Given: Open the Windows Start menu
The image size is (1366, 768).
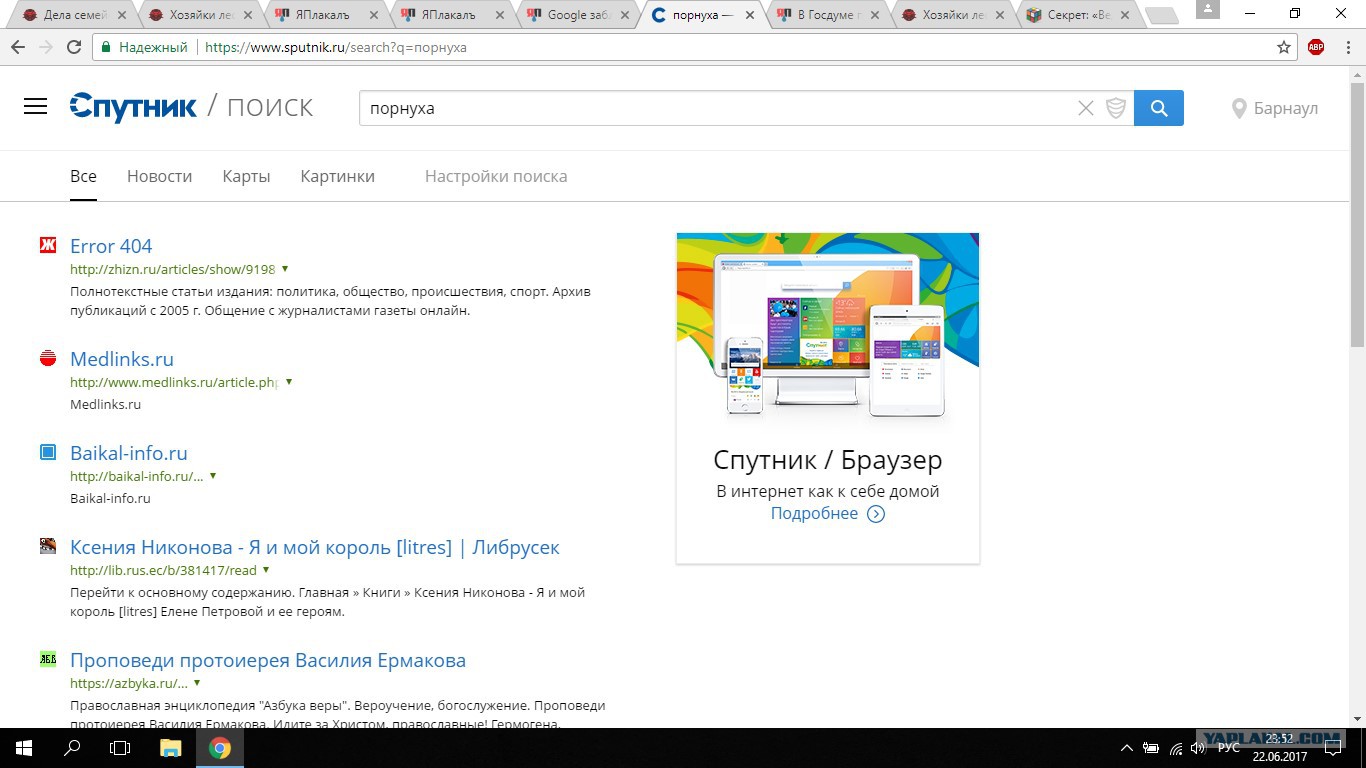Looking at the screenshot, I should click(23, 748).
